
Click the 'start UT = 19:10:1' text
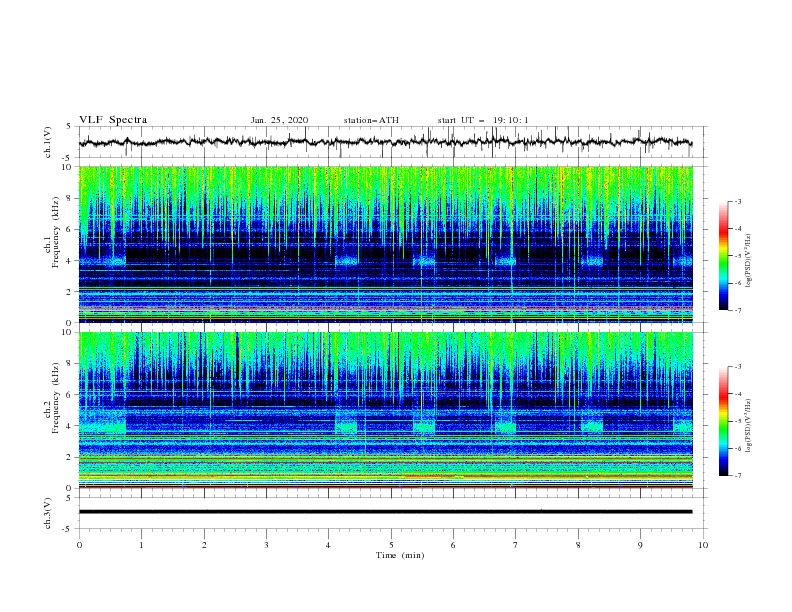pyautogui.click(x=483, y=120)
